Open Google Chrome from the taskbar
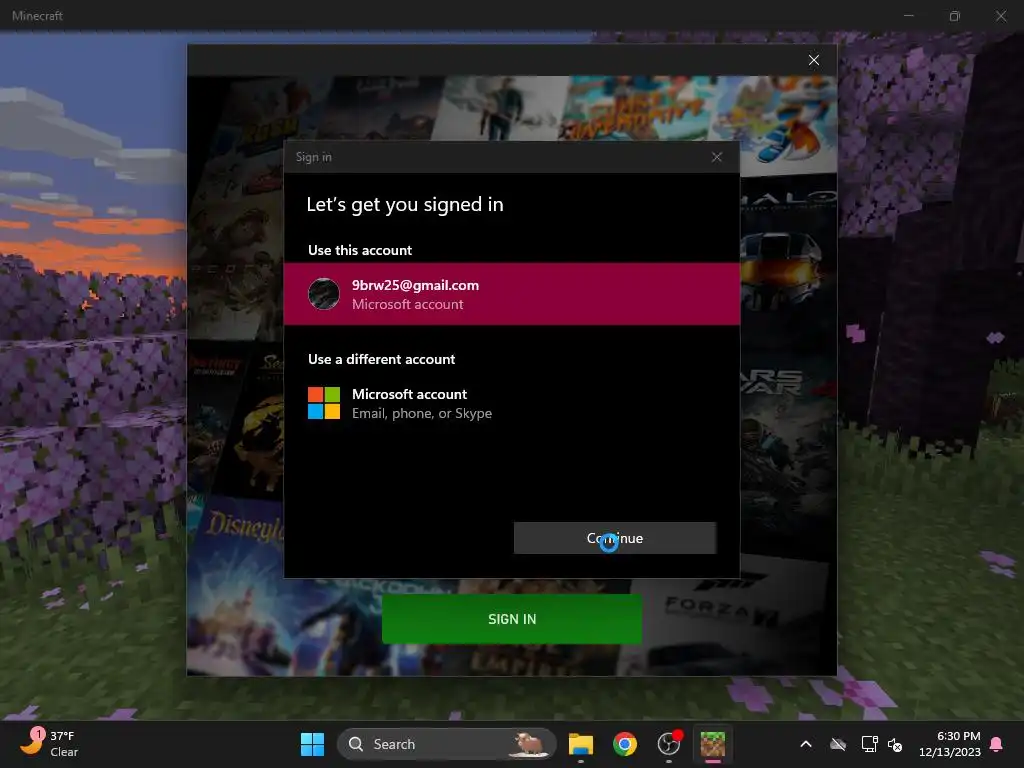This screenshot has height=768, width=1024. tap(625, 744)
